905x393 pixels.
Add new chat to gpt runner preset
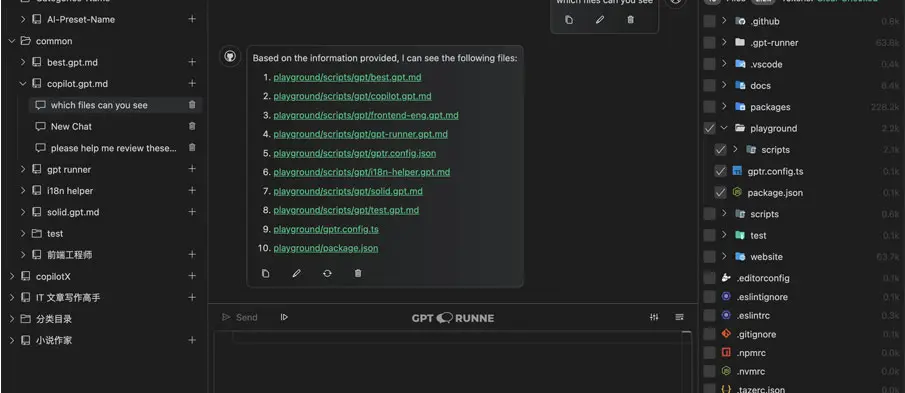click(192, 169)
